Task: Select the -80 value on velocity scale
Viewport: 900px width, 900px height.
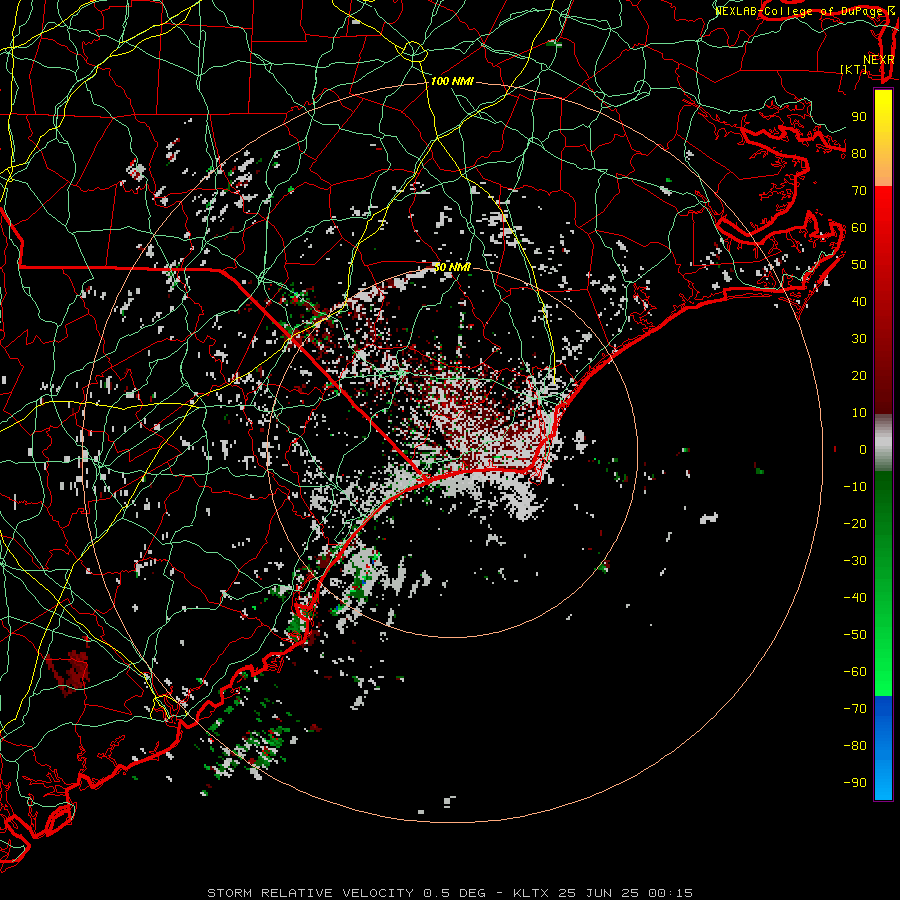Action: (855, 746)
